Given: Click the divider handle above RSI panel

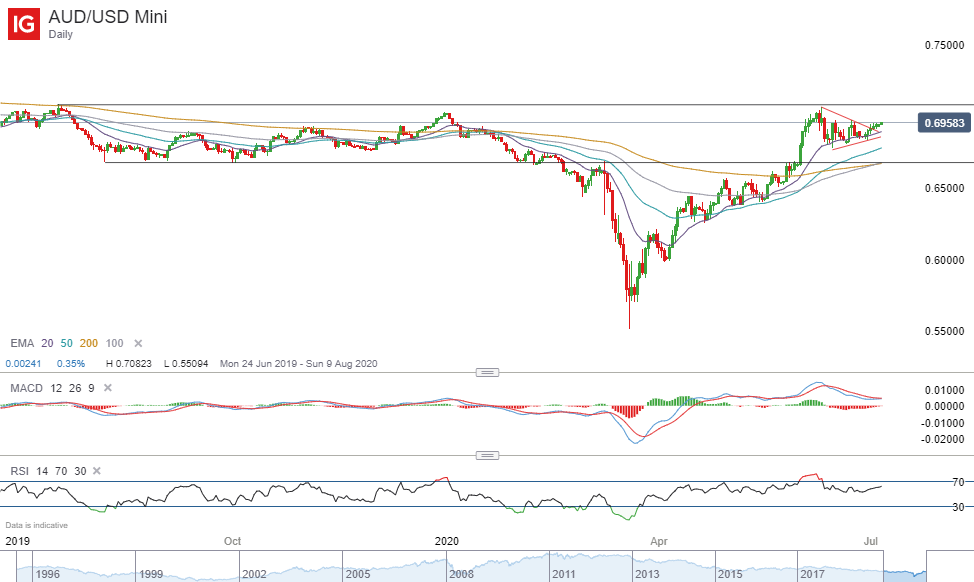Looking at the screenshot, I should [487, 455].
